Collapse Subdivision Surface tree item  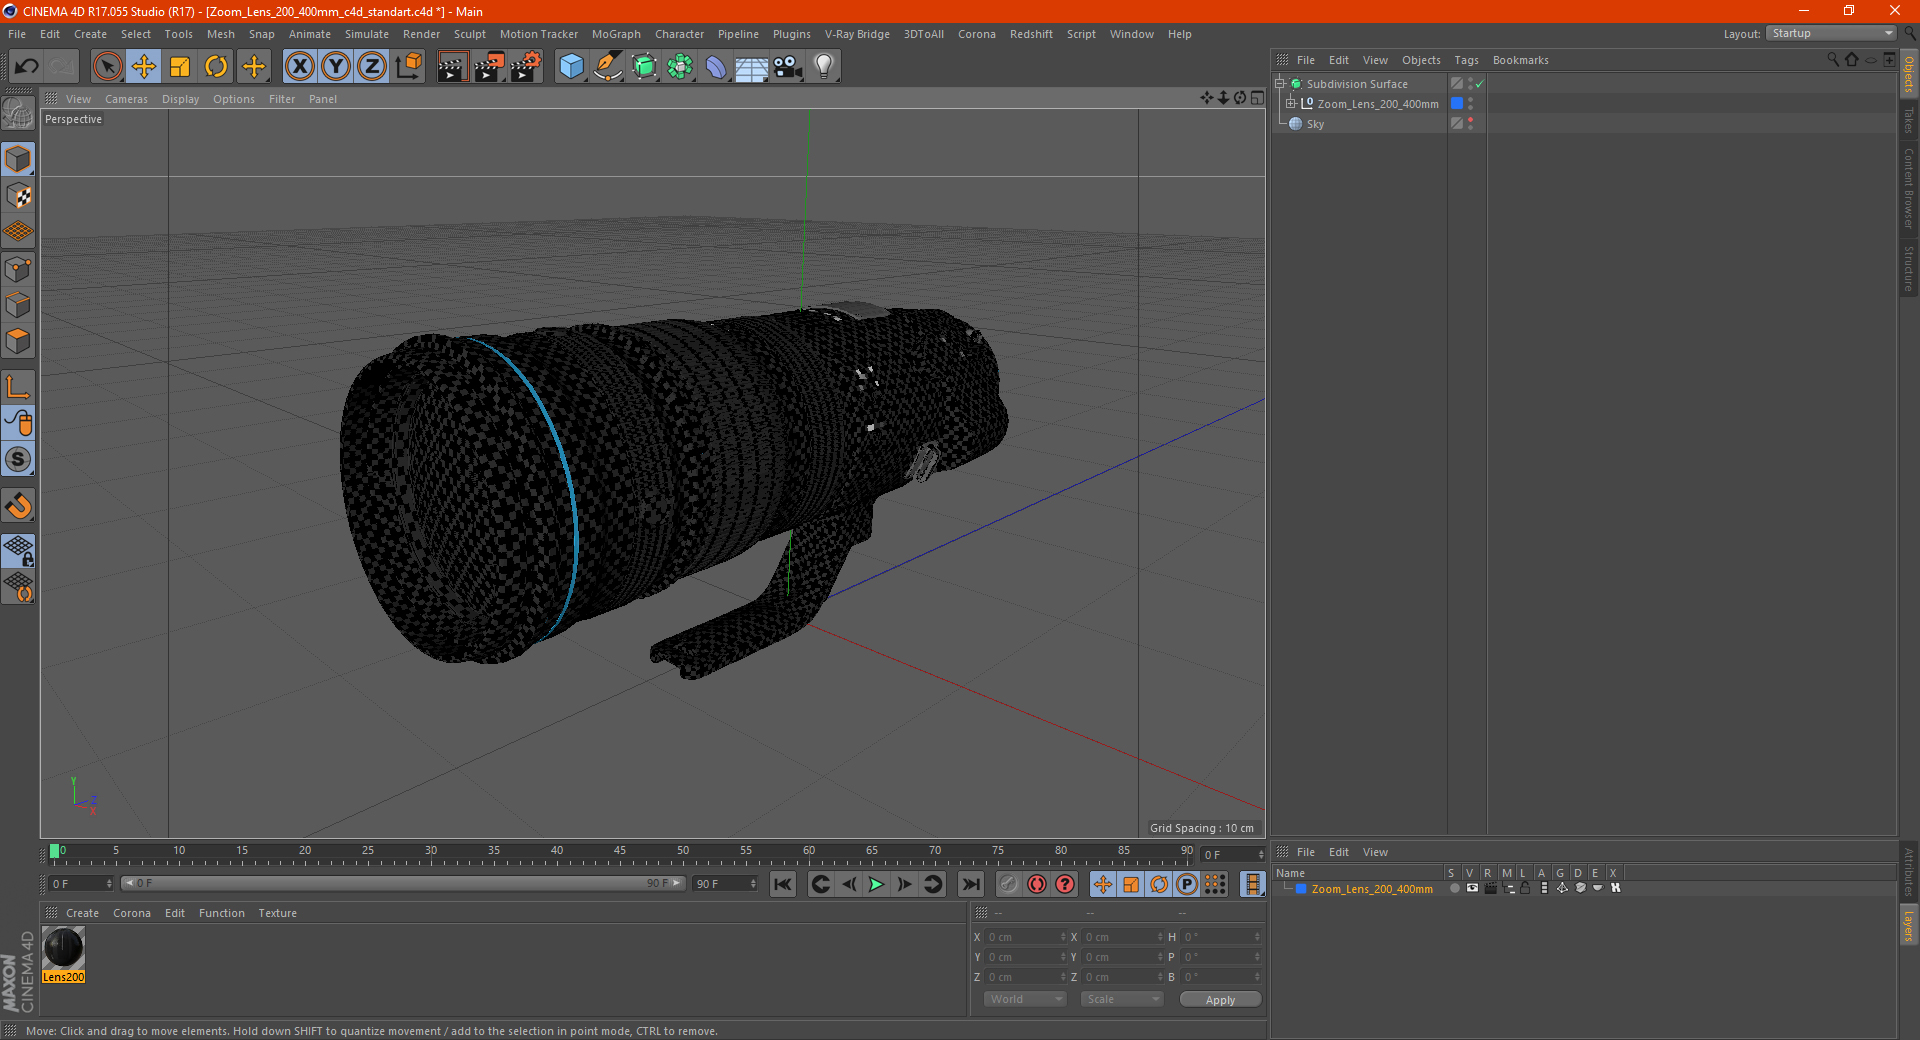tap(1279, 84)
